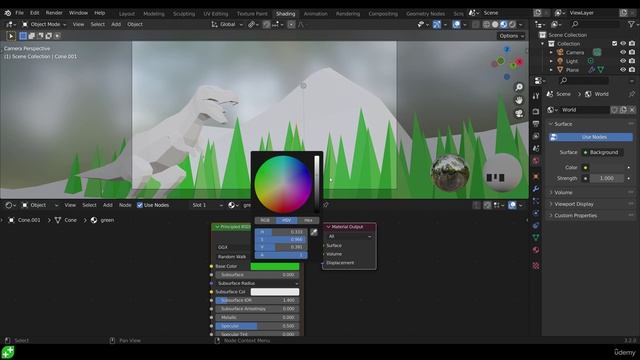
Task: Switch to the UV Editing workspace tab
Action: point(216,13)
